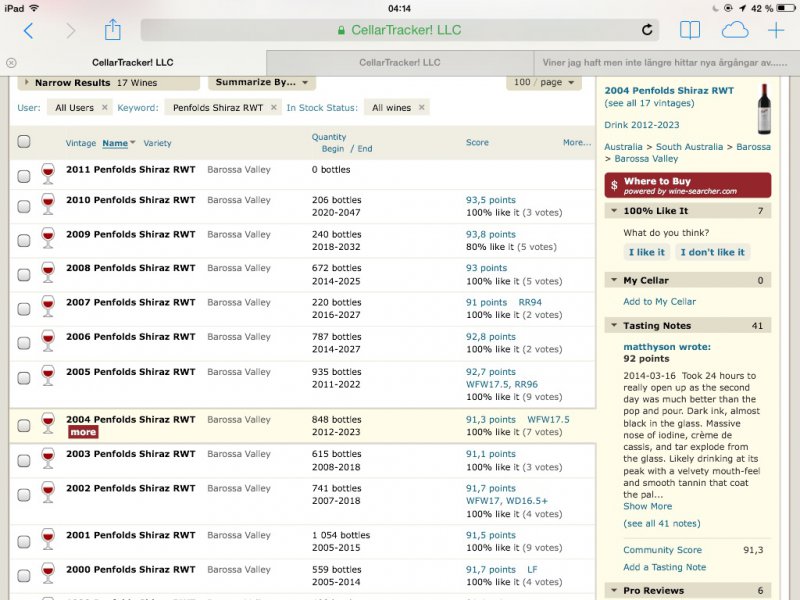The height and width of the screenshot is (600, 800).
Task: Switch to the first CellarTracker tab
Action: 133,63
